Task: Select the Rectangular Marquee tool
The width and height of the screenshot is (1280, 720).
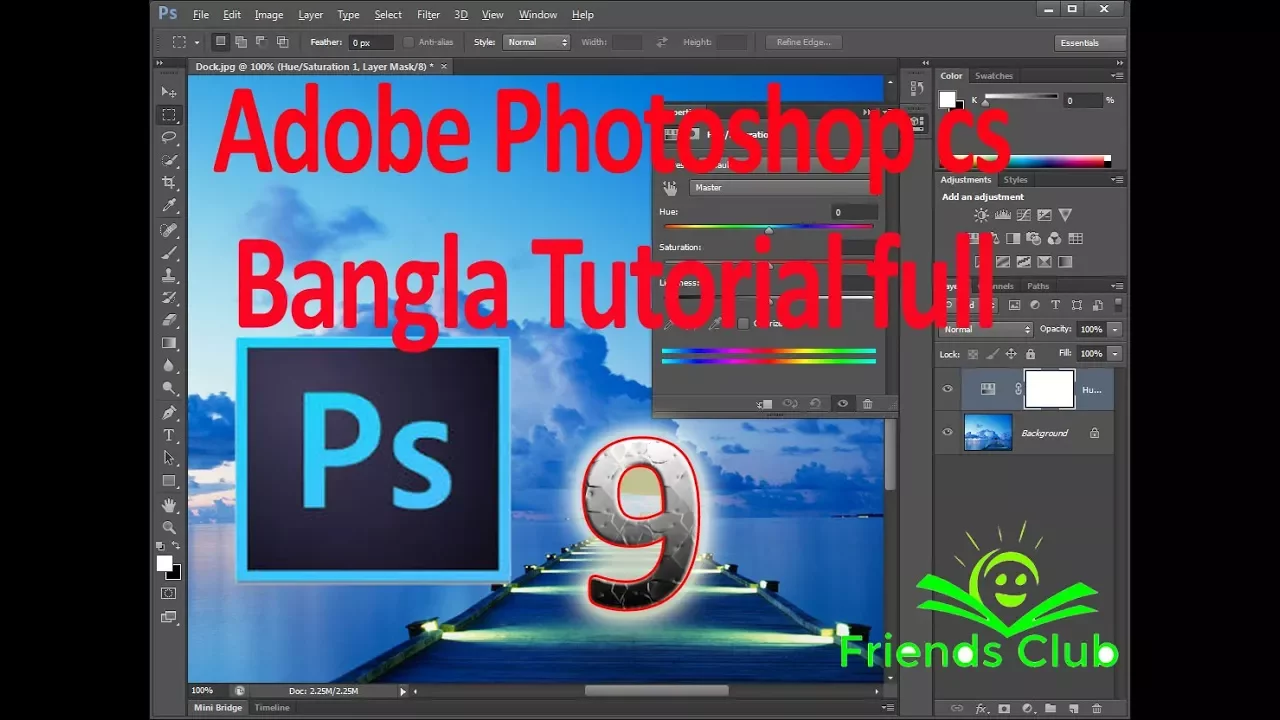Action: click(x=169, y=115)
